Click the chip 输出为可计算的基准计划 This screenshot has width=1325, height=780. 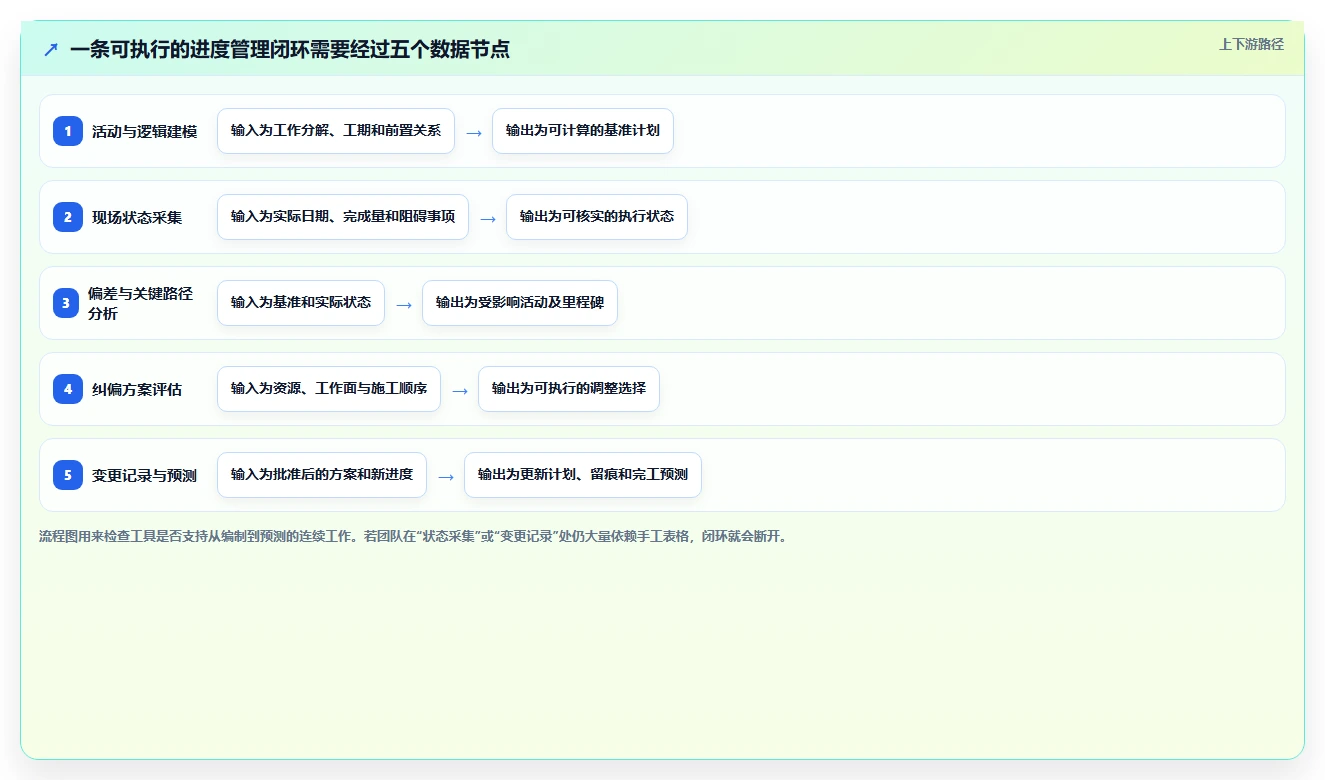tap(583, 131)
